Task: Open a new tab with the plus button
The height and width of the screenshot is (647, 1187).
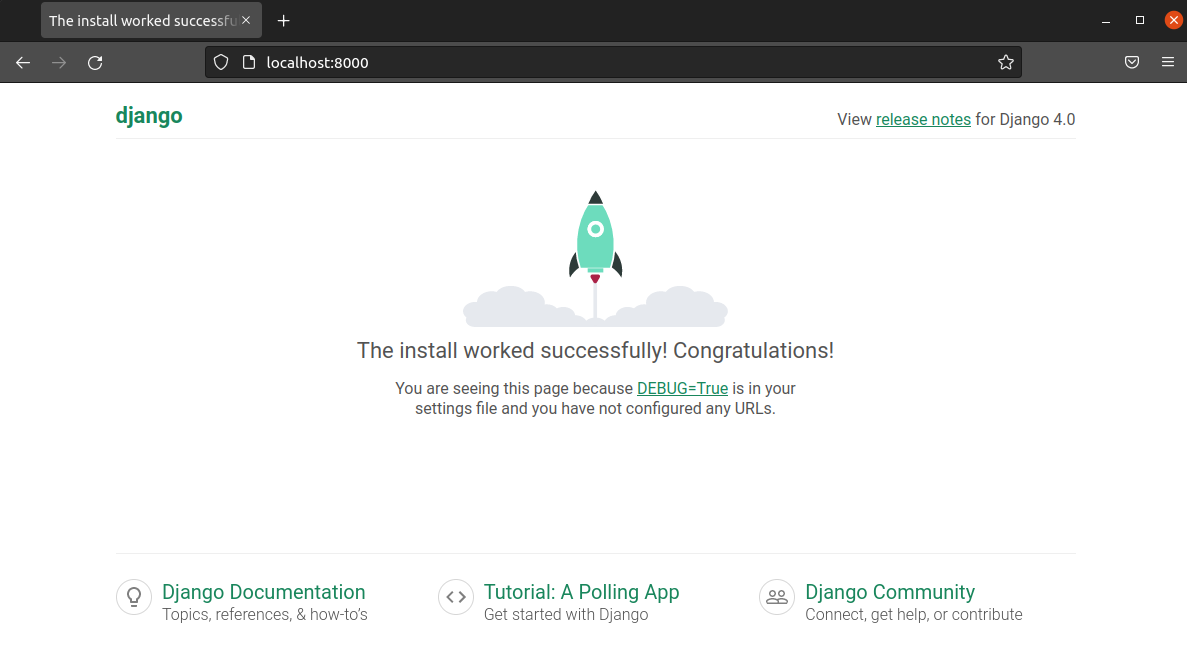Action: [284, 20]
